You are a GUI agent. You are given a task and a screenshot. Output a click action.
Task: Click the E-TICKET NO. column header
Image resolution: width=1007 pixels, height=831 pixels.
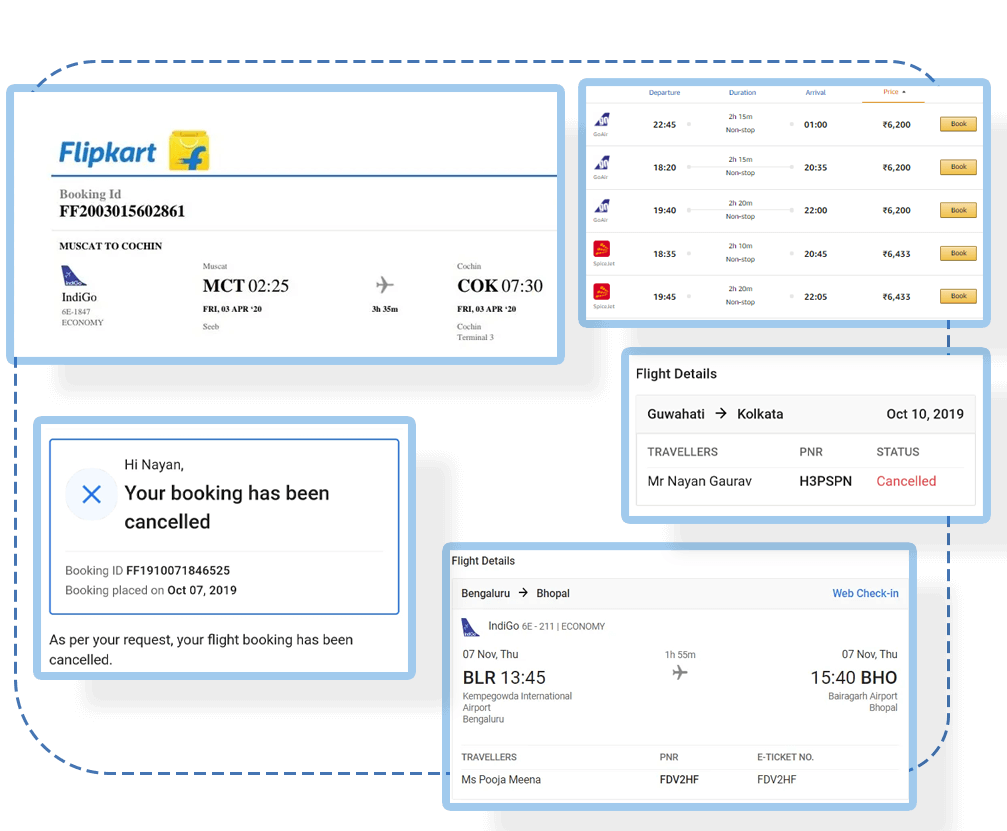coord(785,757)
